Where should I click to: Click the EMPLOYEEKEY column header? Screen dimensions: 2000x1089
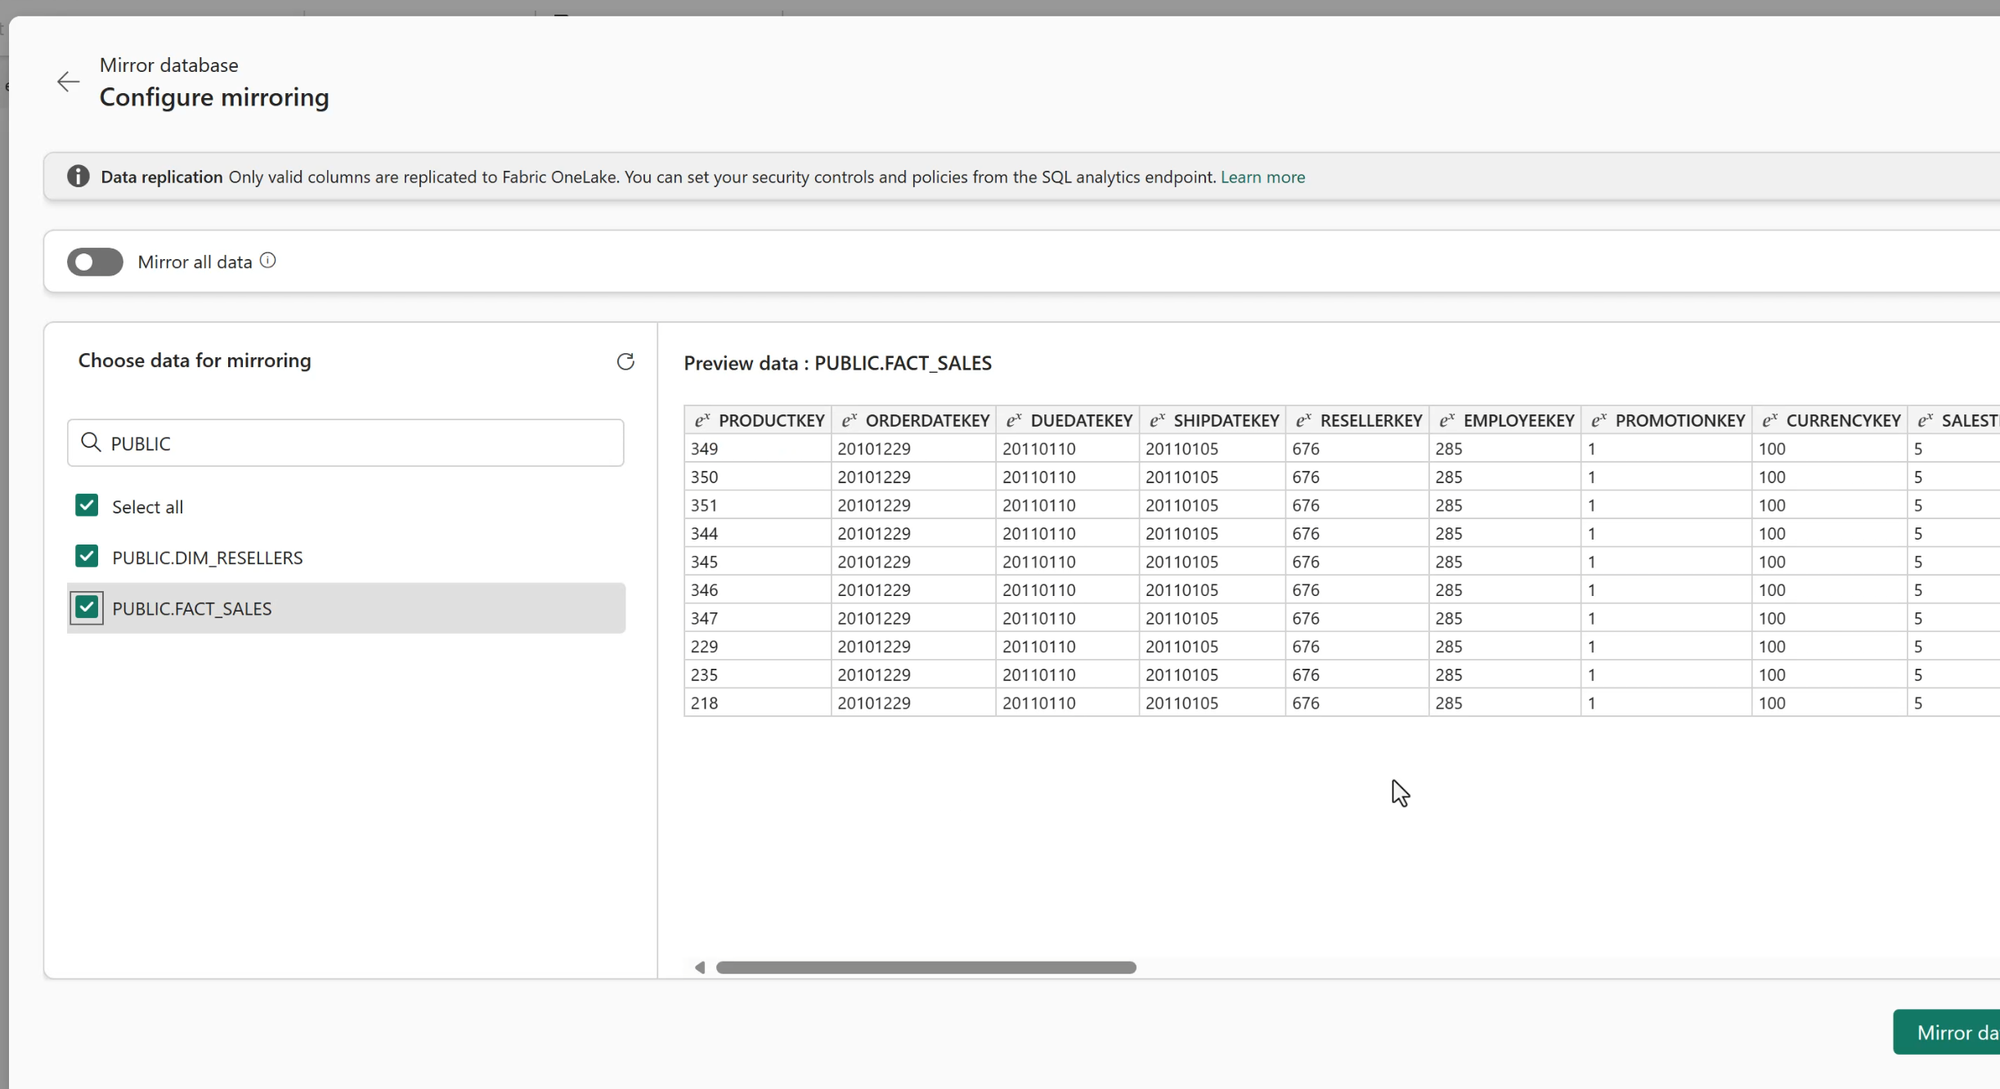pyautogui.click(x=1518, y=421)
